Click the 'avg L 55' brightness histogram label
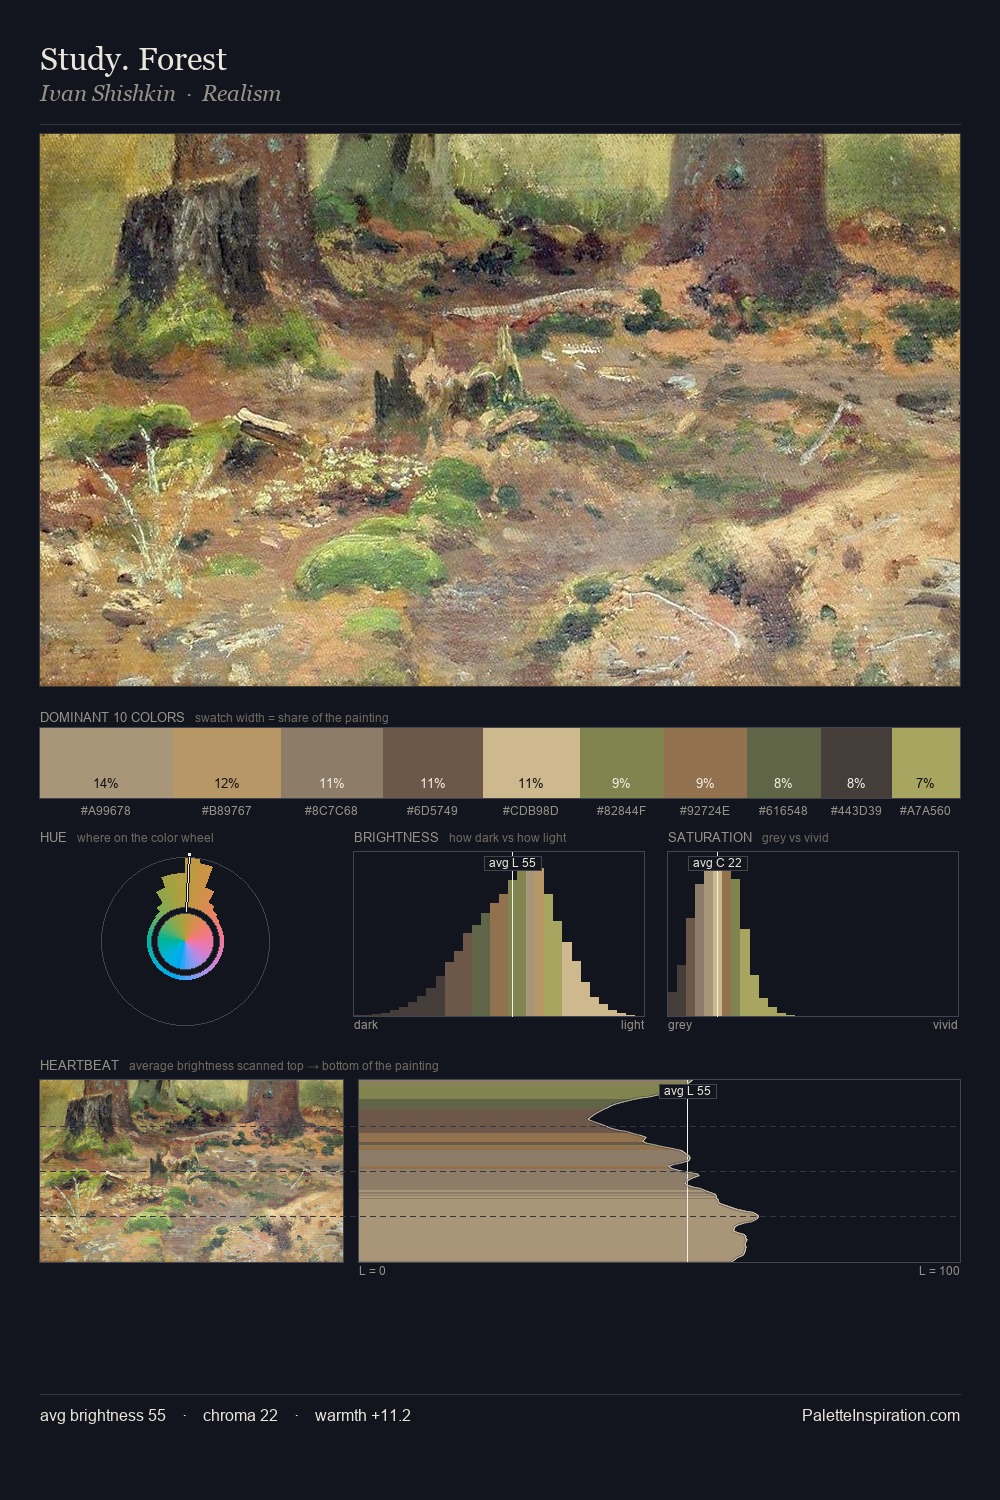Viewport: 1000px width, 1500px height. tap(512, 863)
